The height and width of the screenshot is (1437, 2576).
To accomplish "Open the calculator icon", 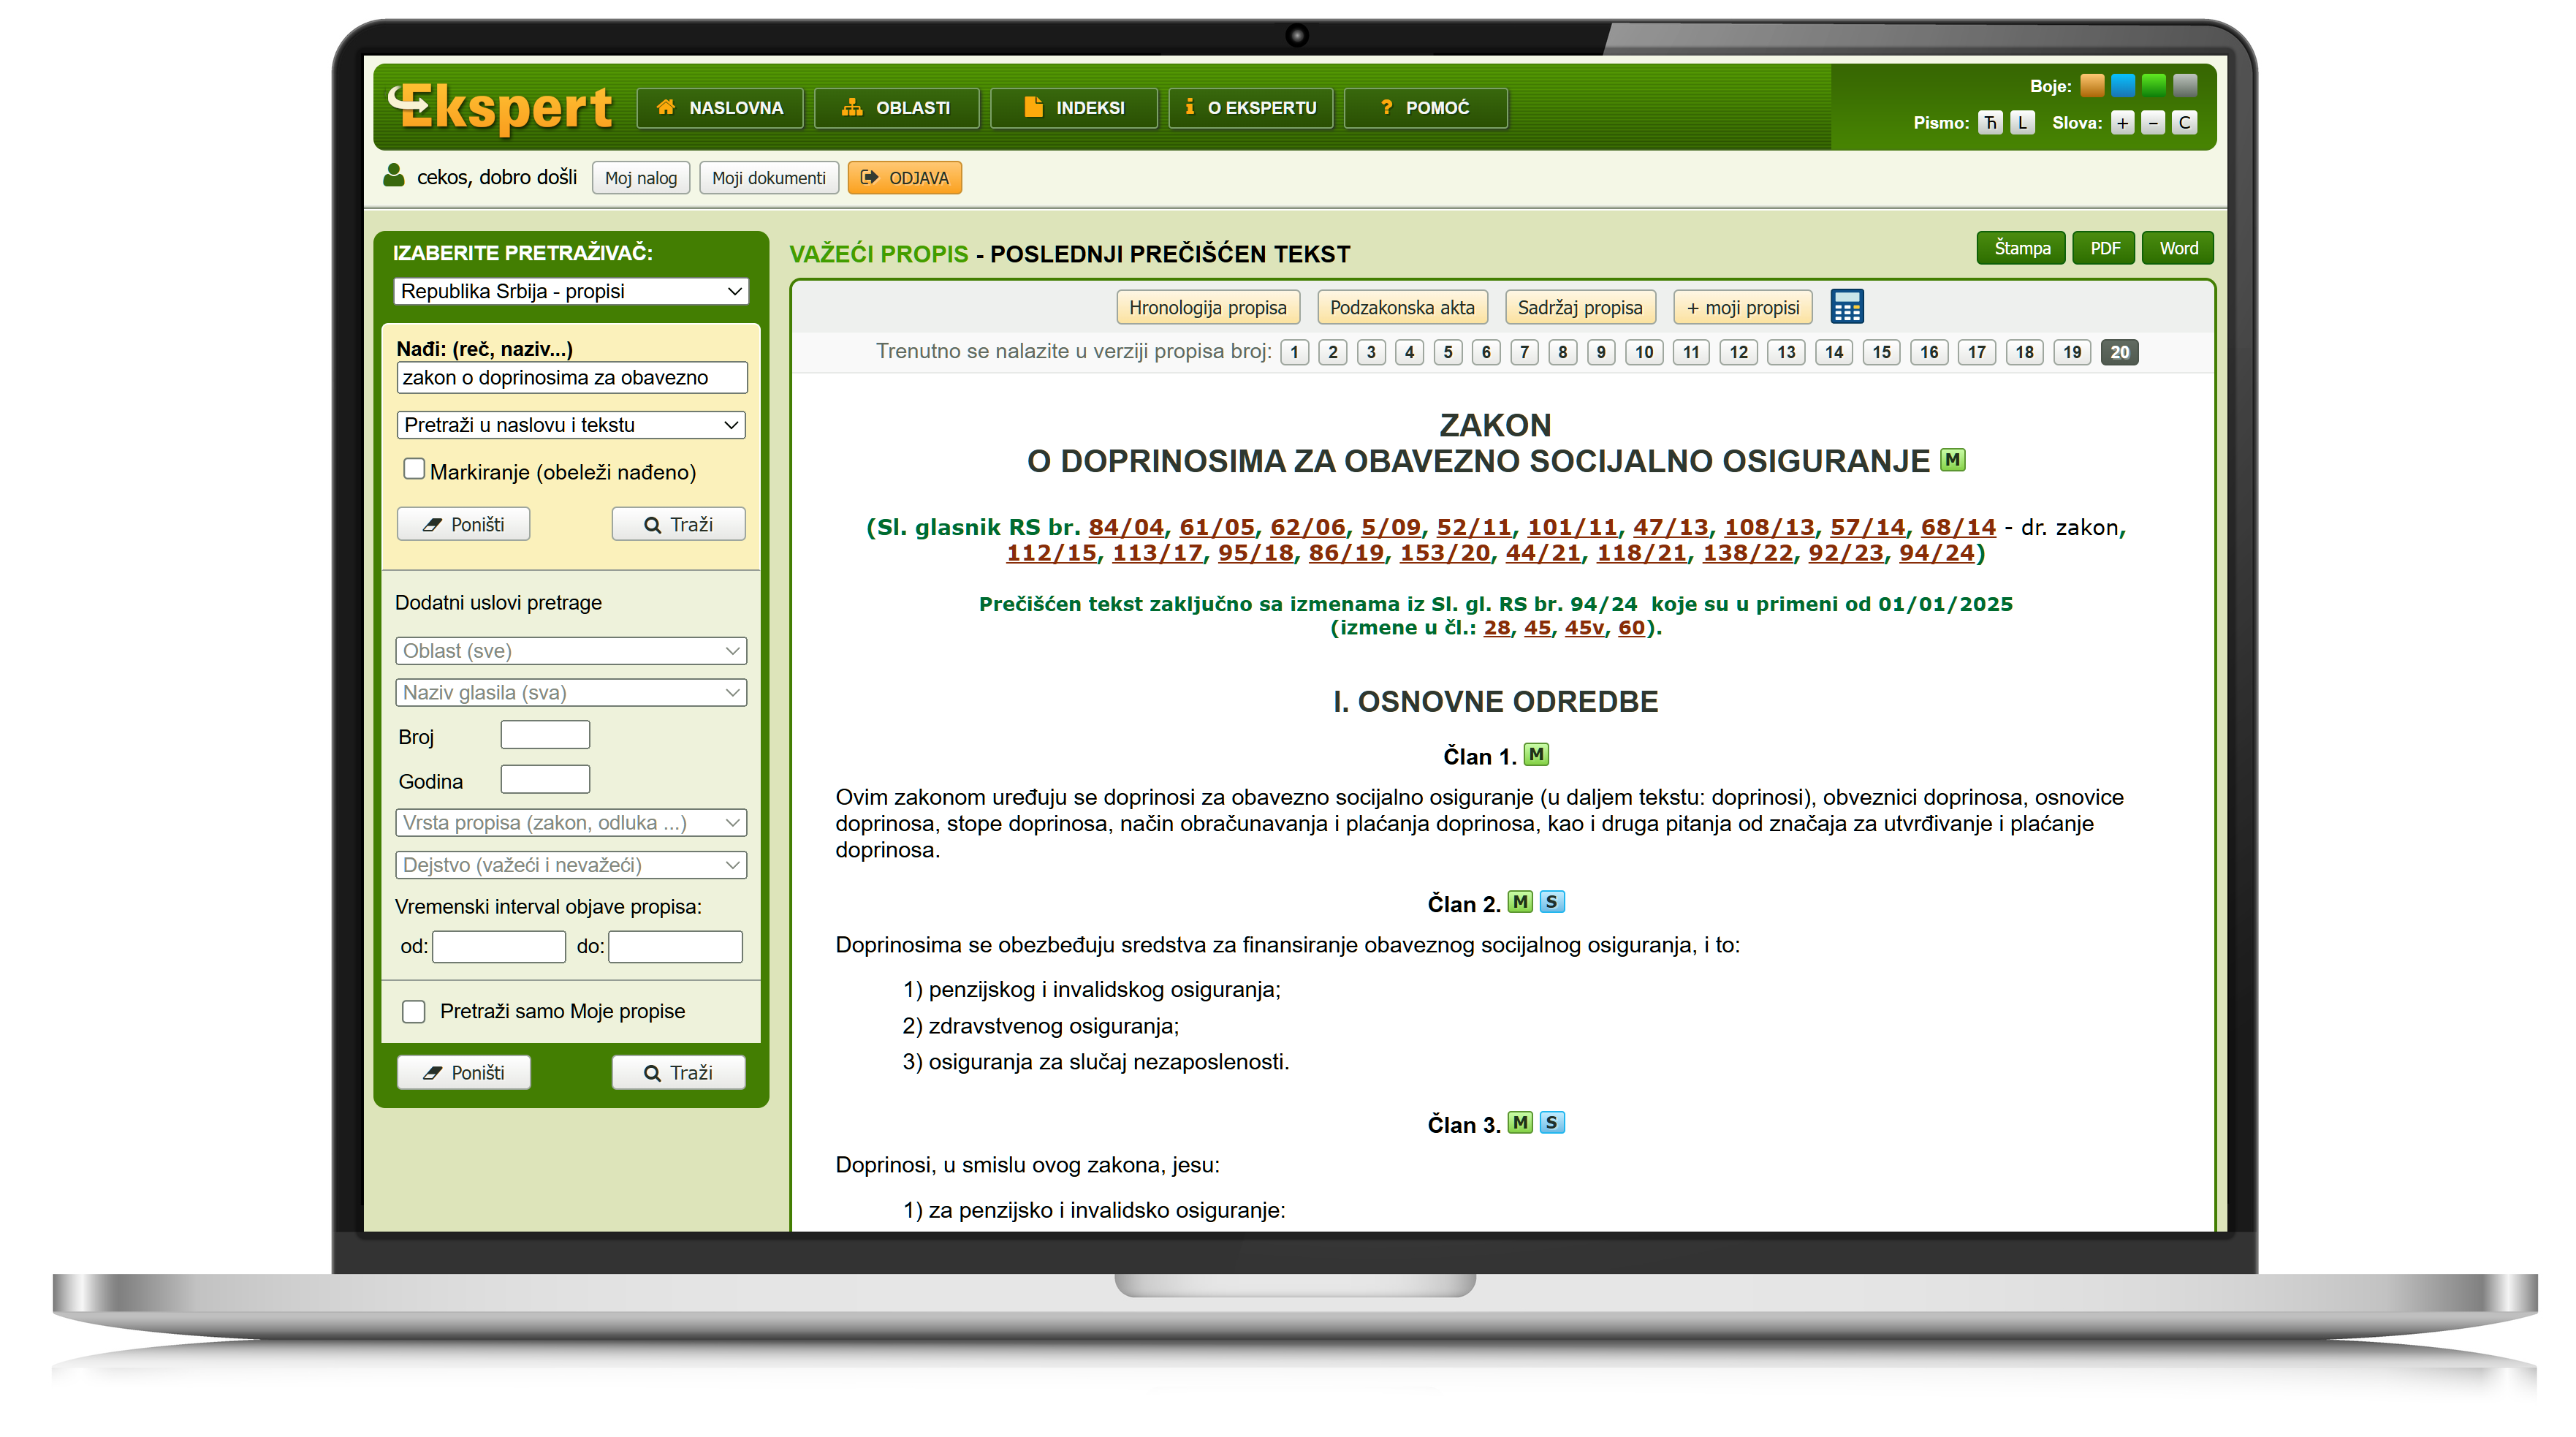I will point(1846,307).
